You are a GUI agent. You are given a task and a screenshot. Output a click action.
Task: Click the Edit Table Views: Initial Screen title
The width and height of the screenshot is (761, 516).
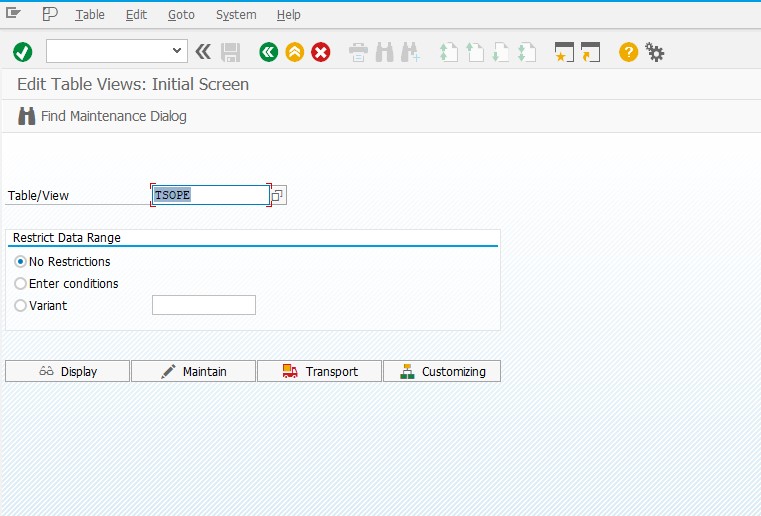click(133, 84)
